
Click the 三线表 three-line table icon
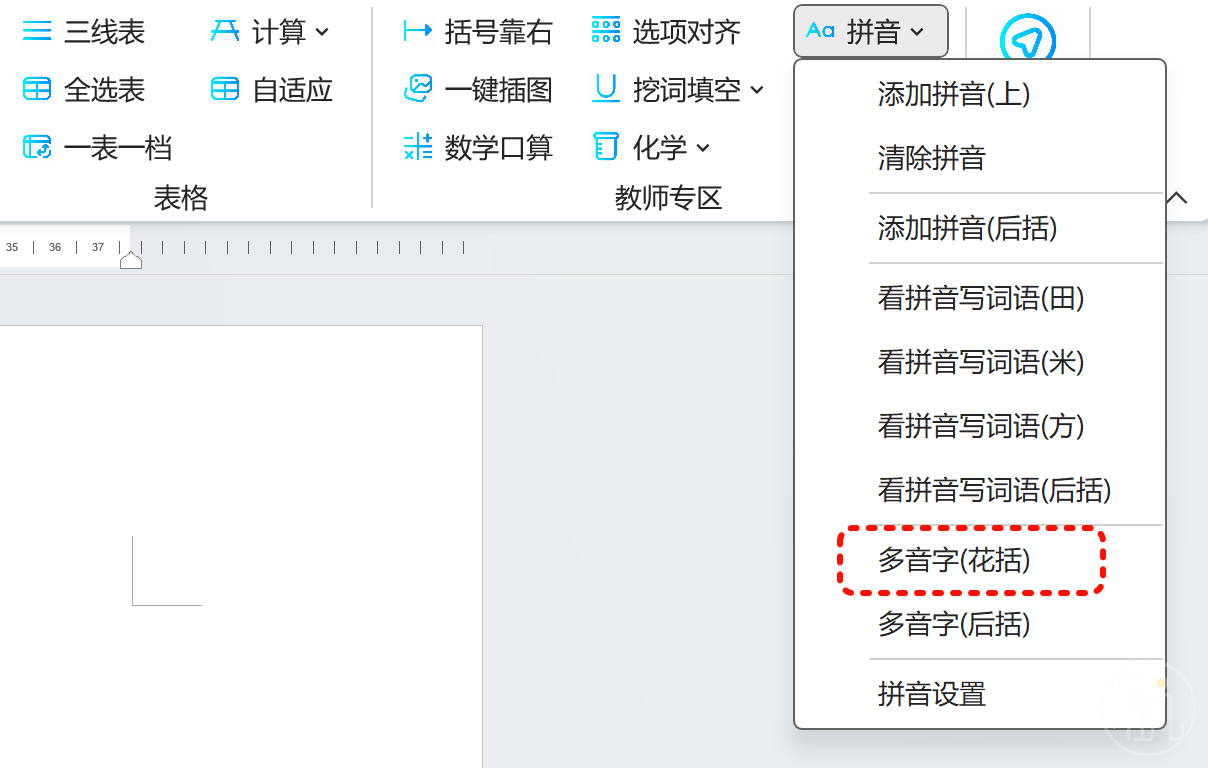(x=37, y=32)
